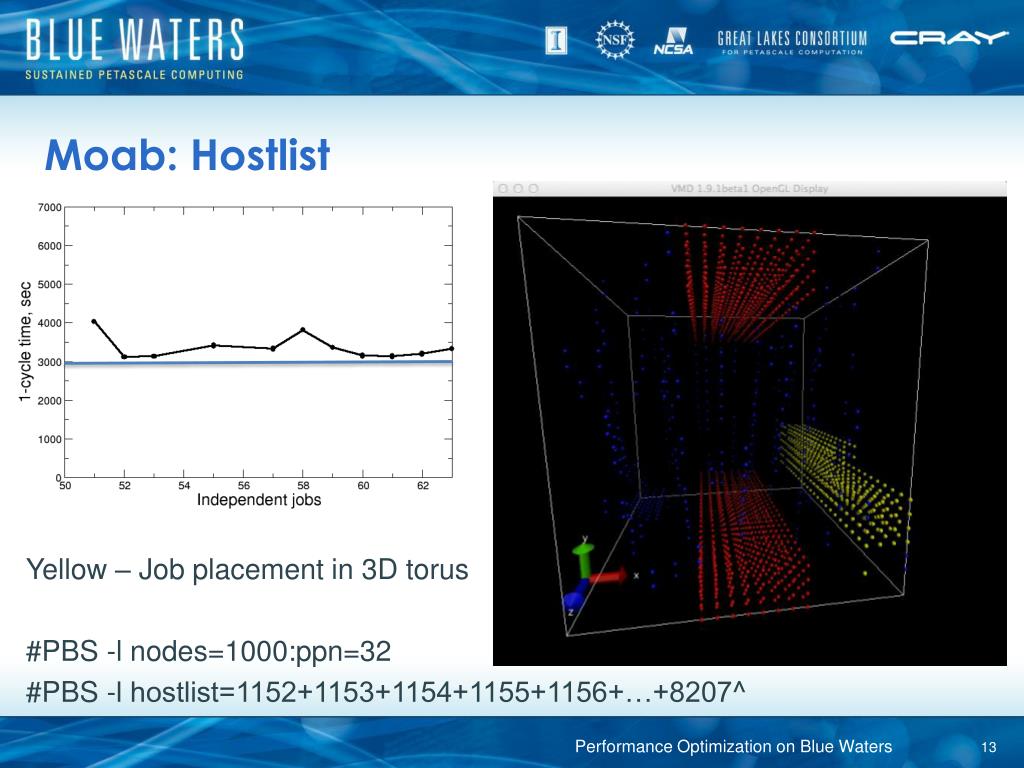Screen dimensions: 1024x768
Task: Click 'Performance Optimization on Blue Waters' footer
Action: (733, 746)
